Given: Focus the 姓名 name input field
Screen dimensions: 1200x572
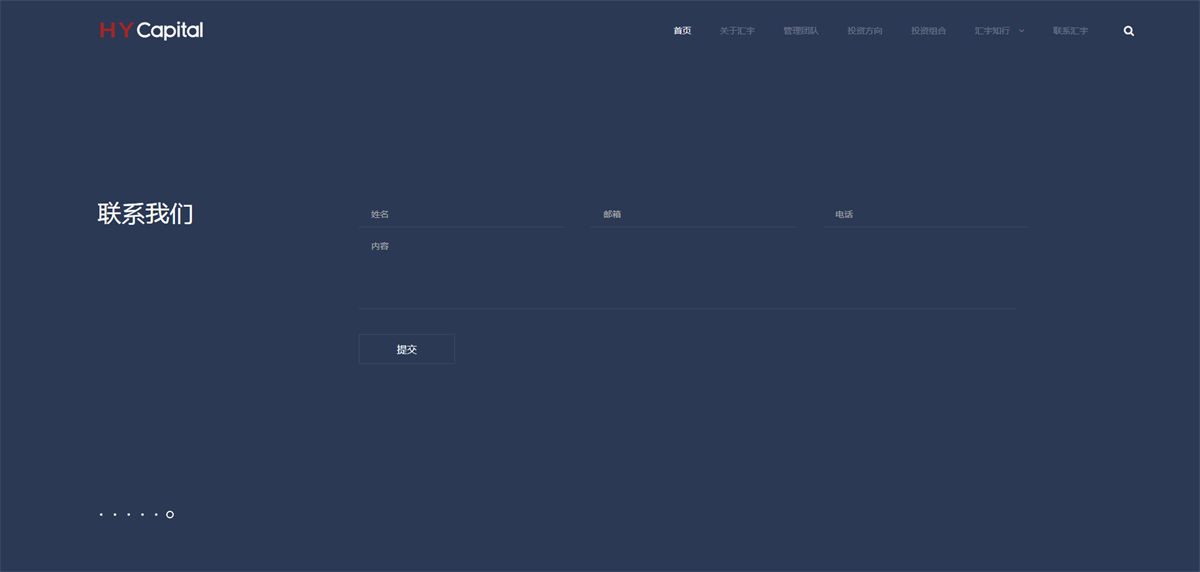Looking at the screenshot, I should tap(461, 215).
